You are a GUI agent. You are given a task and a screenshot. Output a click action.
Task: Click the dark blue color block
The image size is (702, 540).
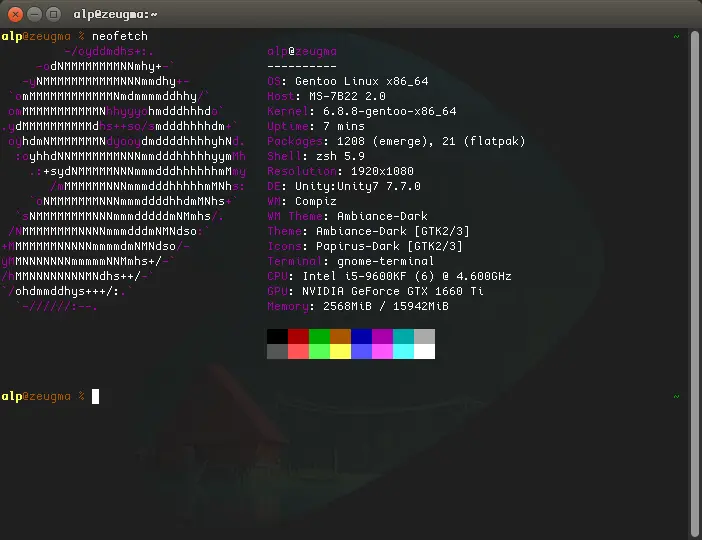[x=362, y=336]
